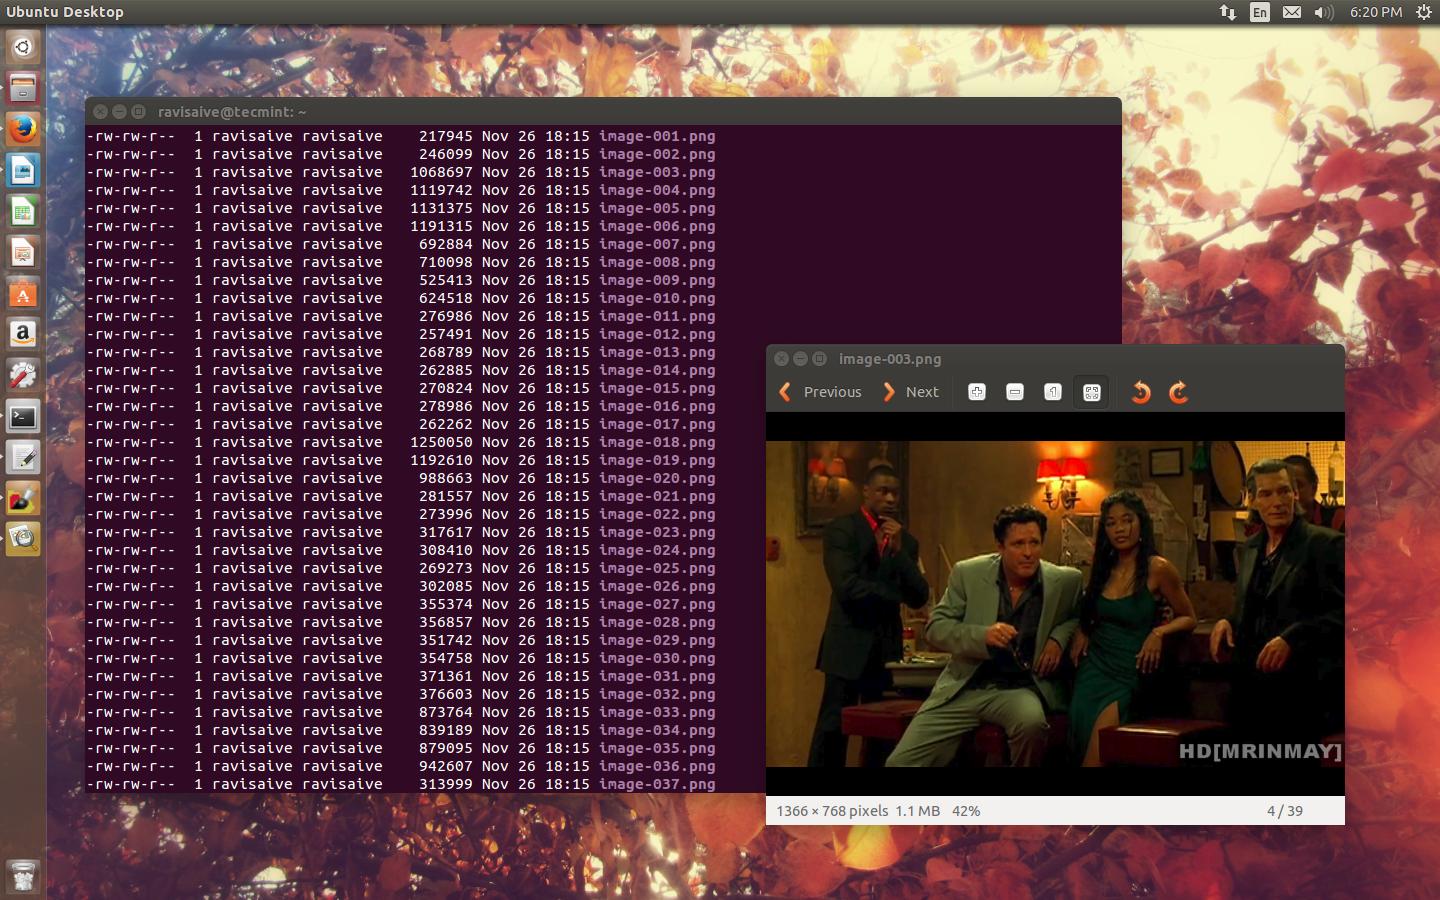Click the displayed image-003.png picture
This screenshot has height=900, width=1440.
click(x=1055, y=604)
